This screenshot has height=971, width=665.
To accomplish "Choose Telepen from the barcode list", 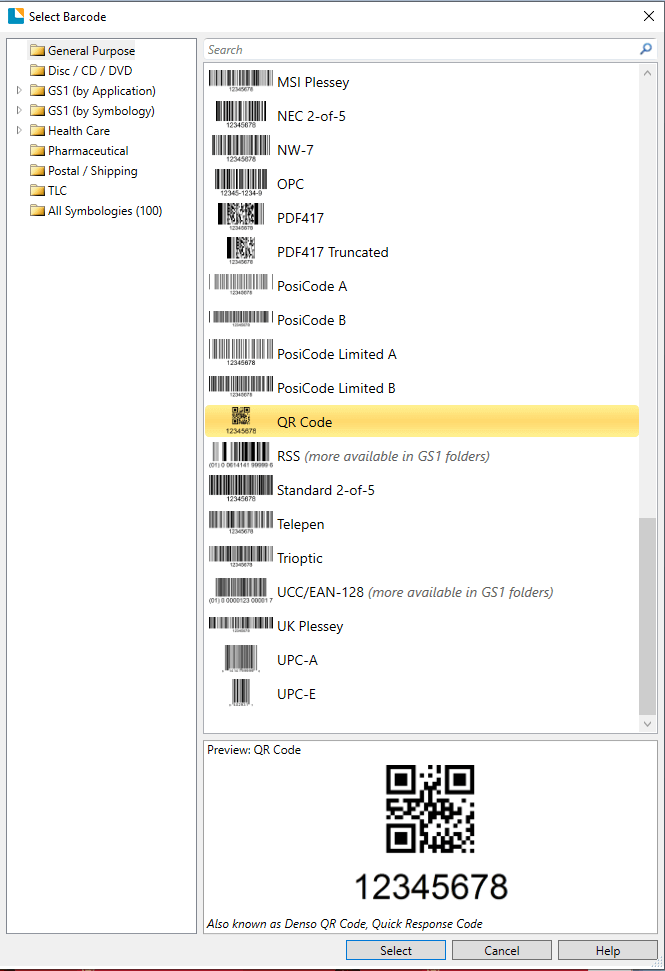I will (300, 524).
